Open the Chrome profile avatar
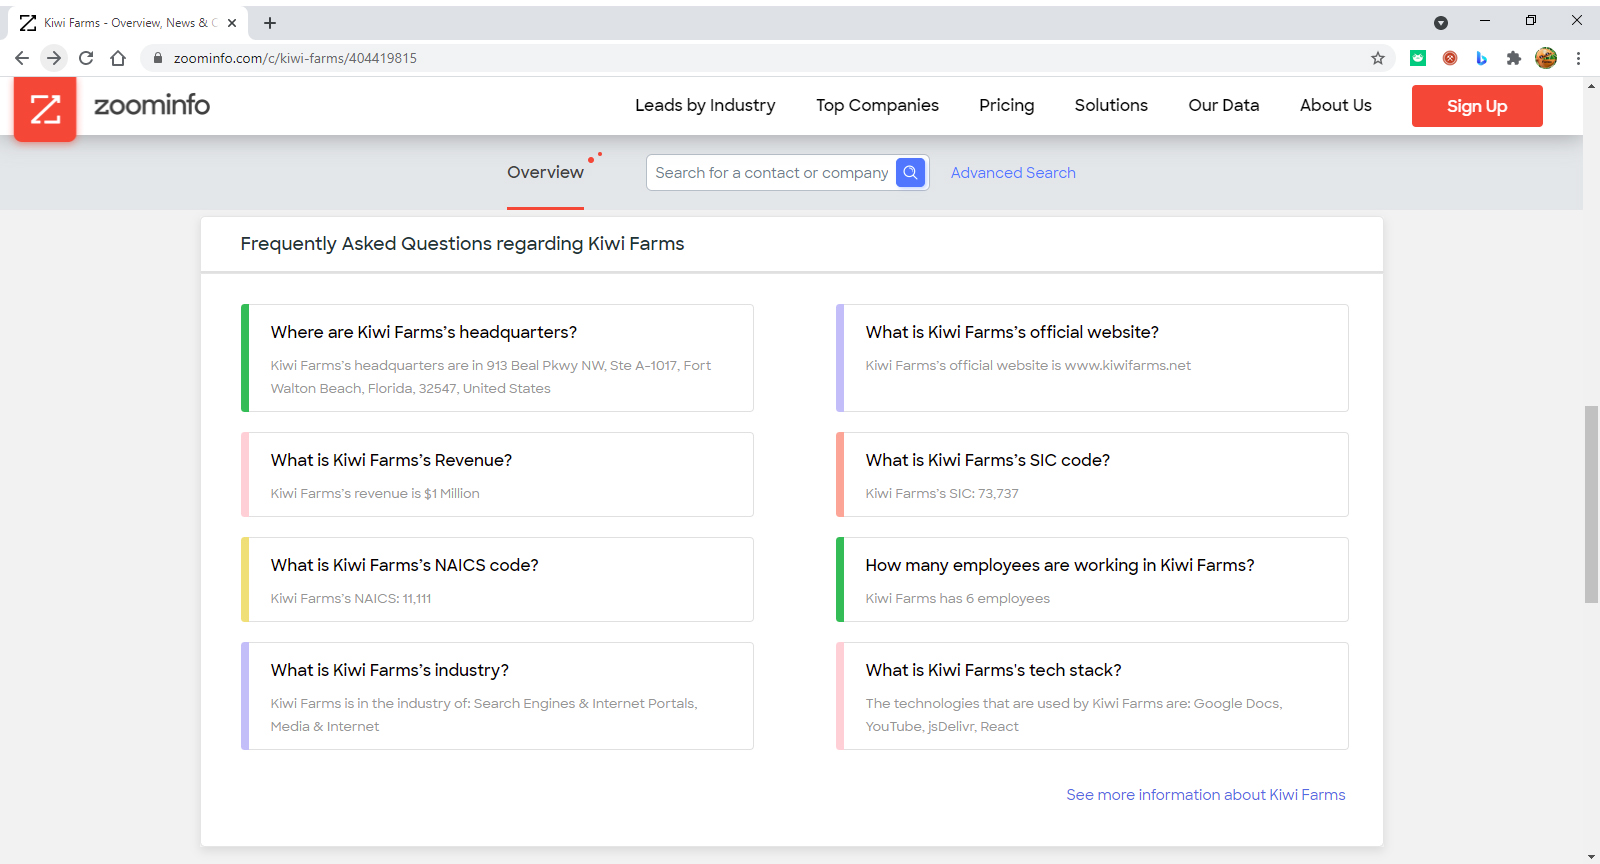The image size is (1600, 864). [1546, 58]
